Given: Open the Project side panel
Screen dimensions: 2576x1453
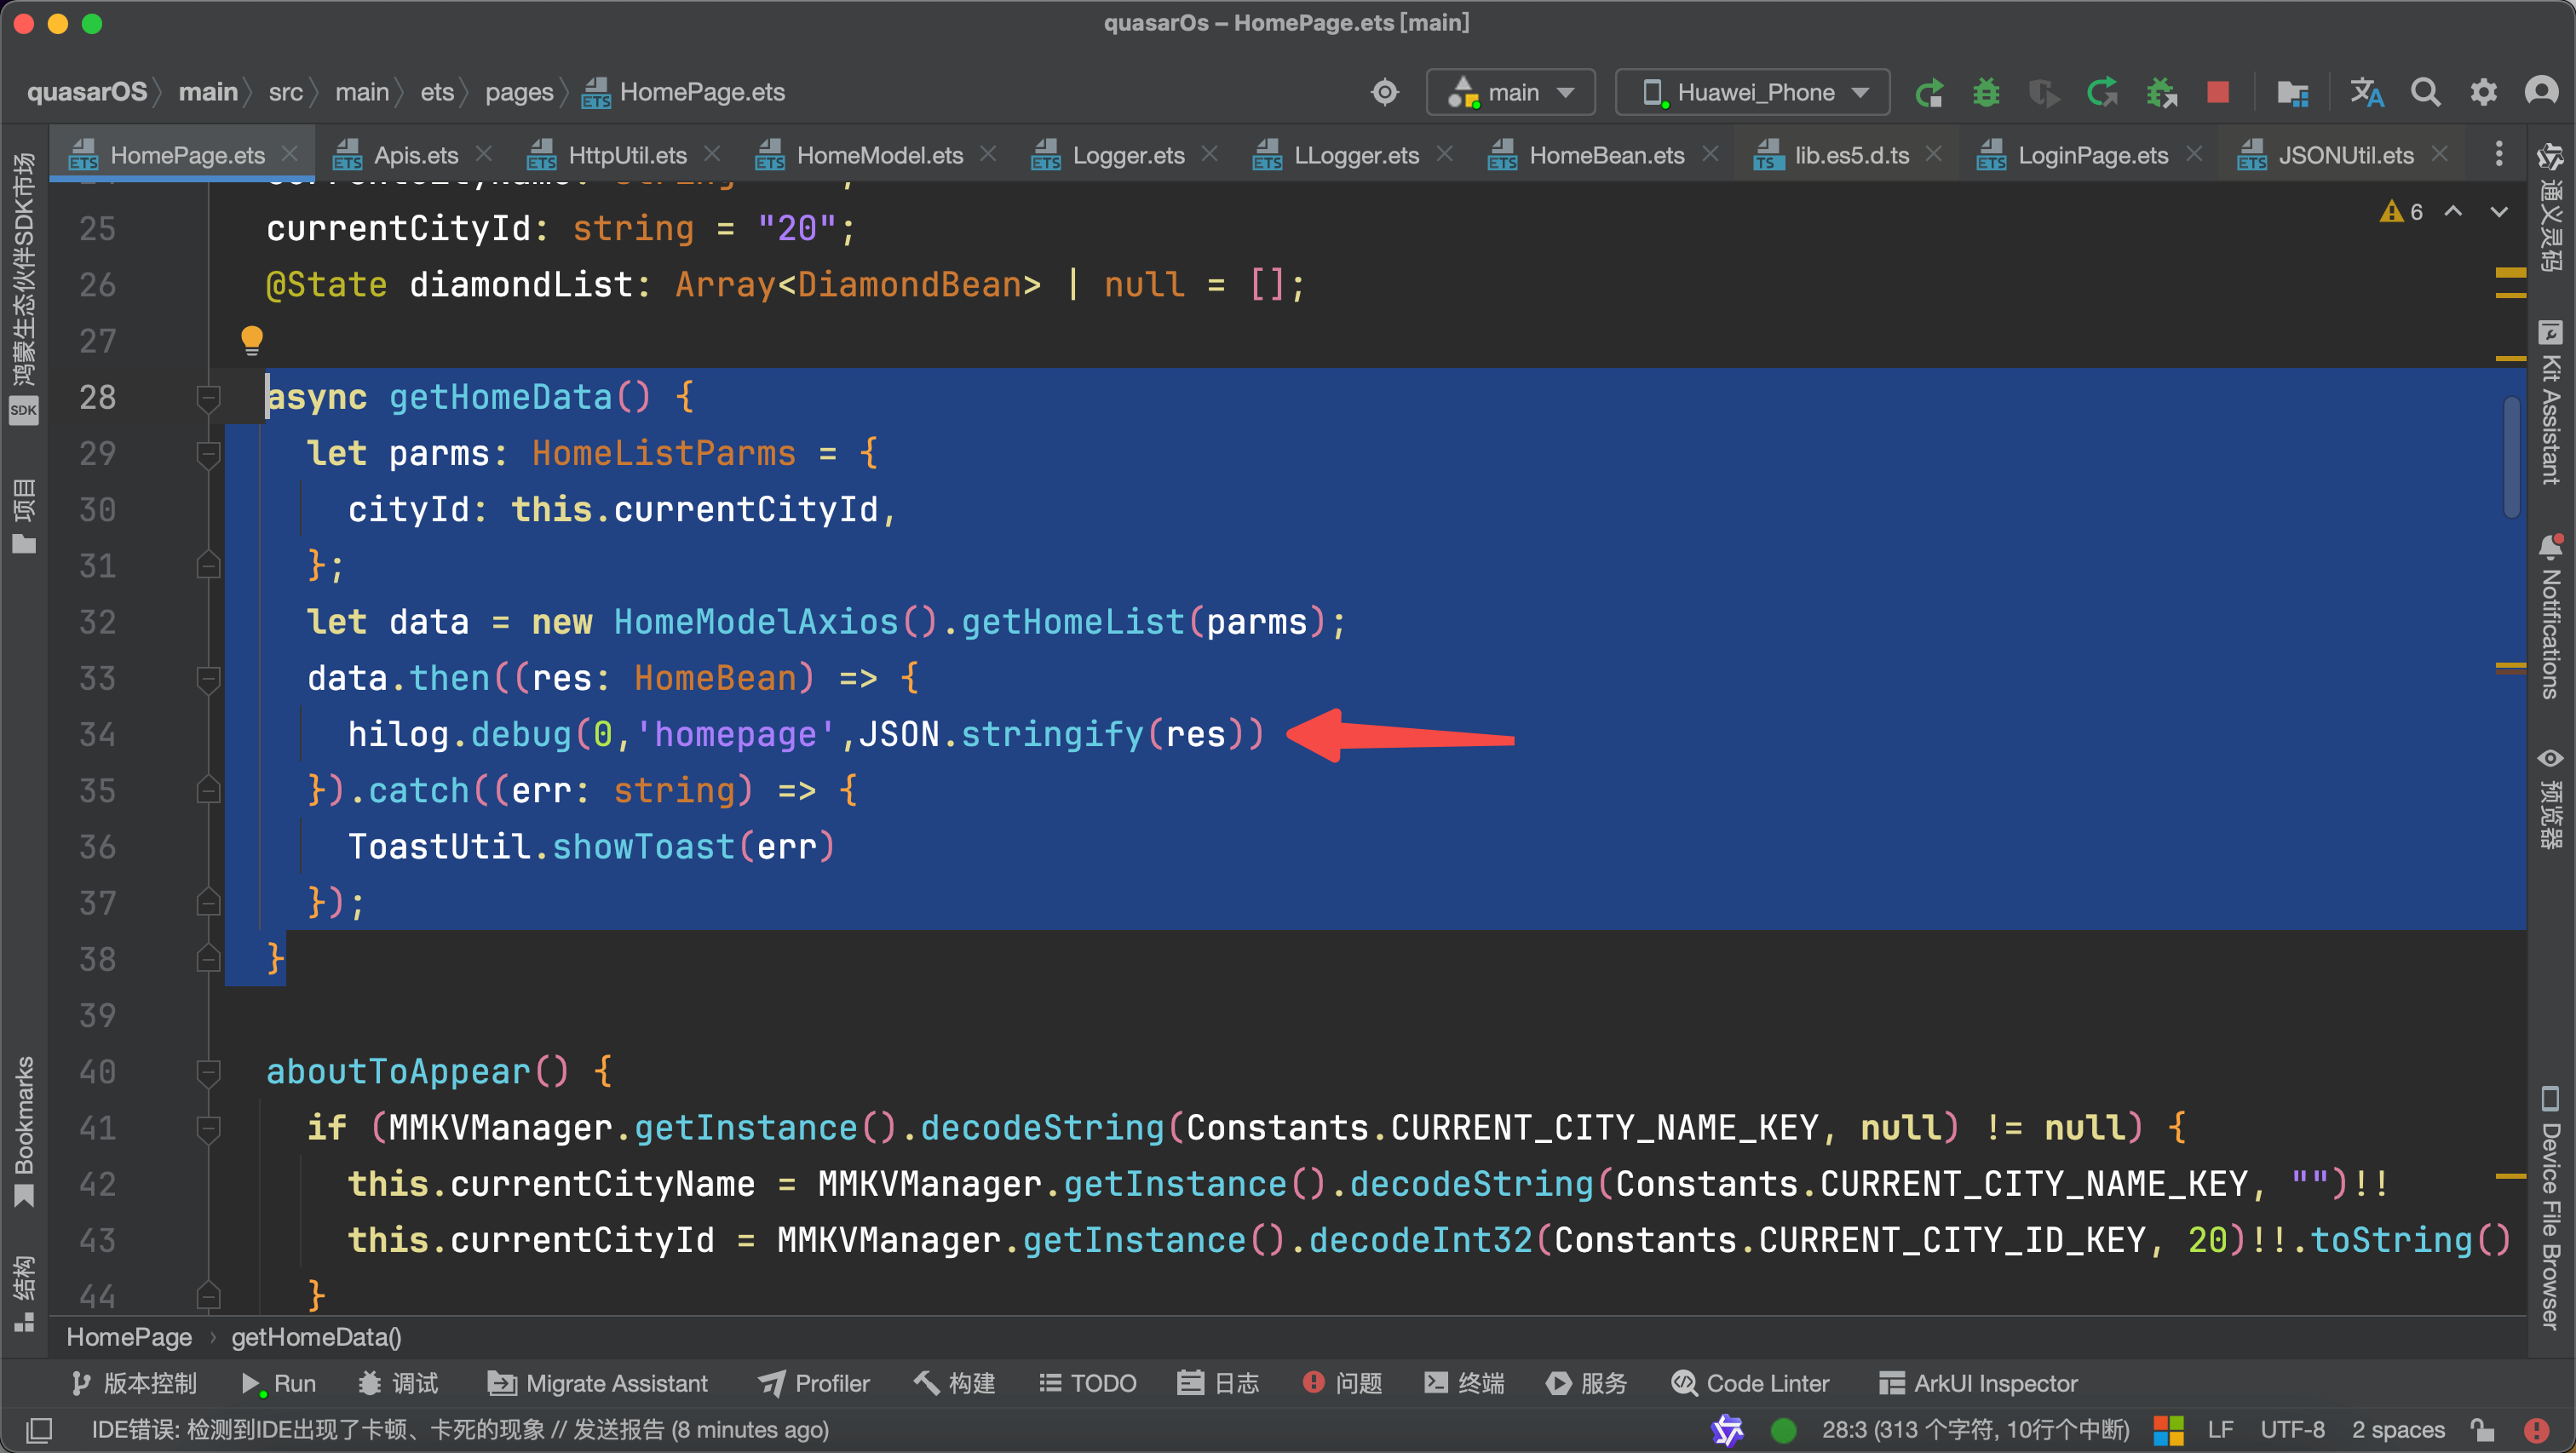Looking at the screenshot, I should click(x=24, y=515).
